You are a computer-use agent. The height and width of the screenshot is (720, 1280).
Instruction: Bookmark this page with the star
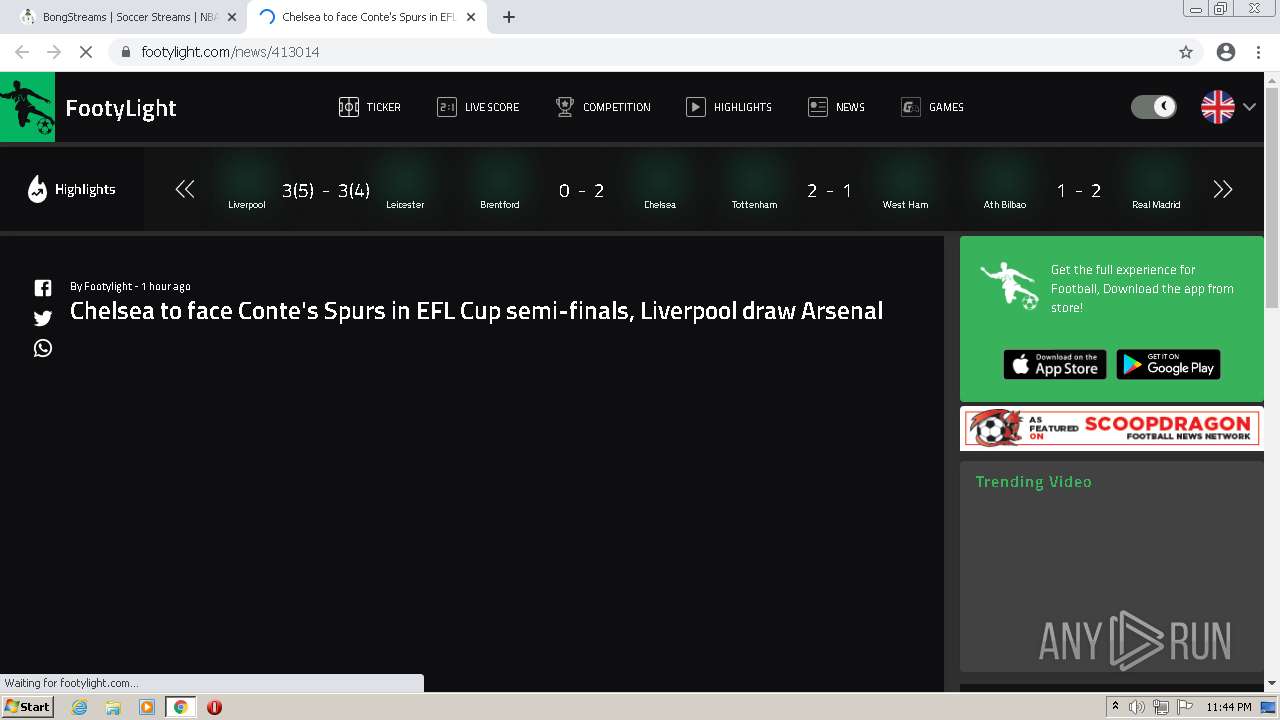tap(1186, 52)
